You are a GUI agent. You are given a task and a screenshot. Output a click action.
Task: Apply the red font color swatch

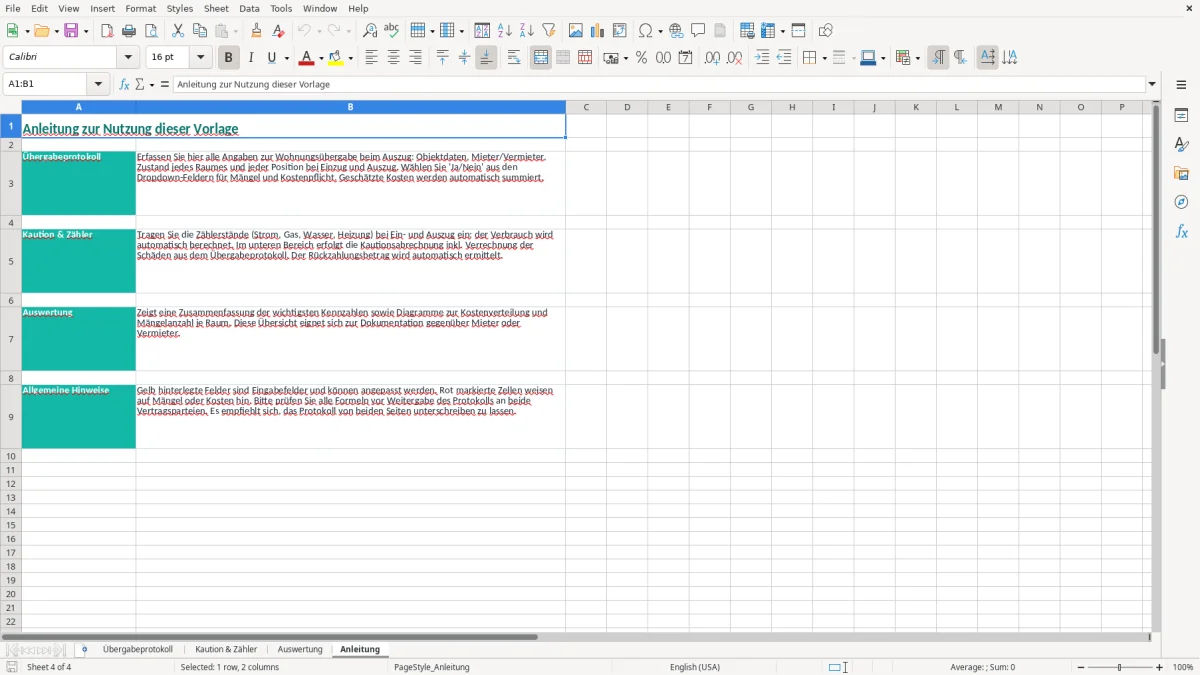tap(308, 58)
